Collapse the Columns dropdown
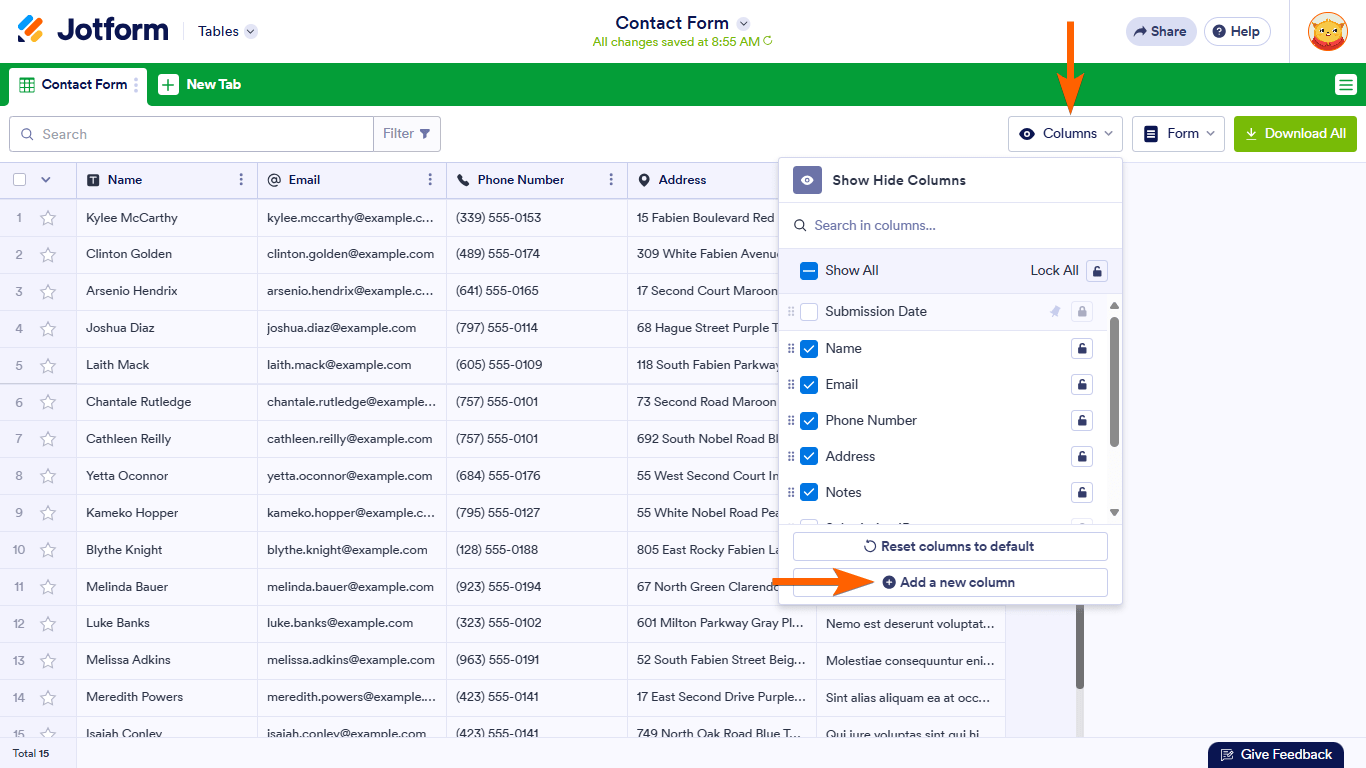Image resolution: width=1366 pixels, height=768 pixels. tap(1065, 134)
